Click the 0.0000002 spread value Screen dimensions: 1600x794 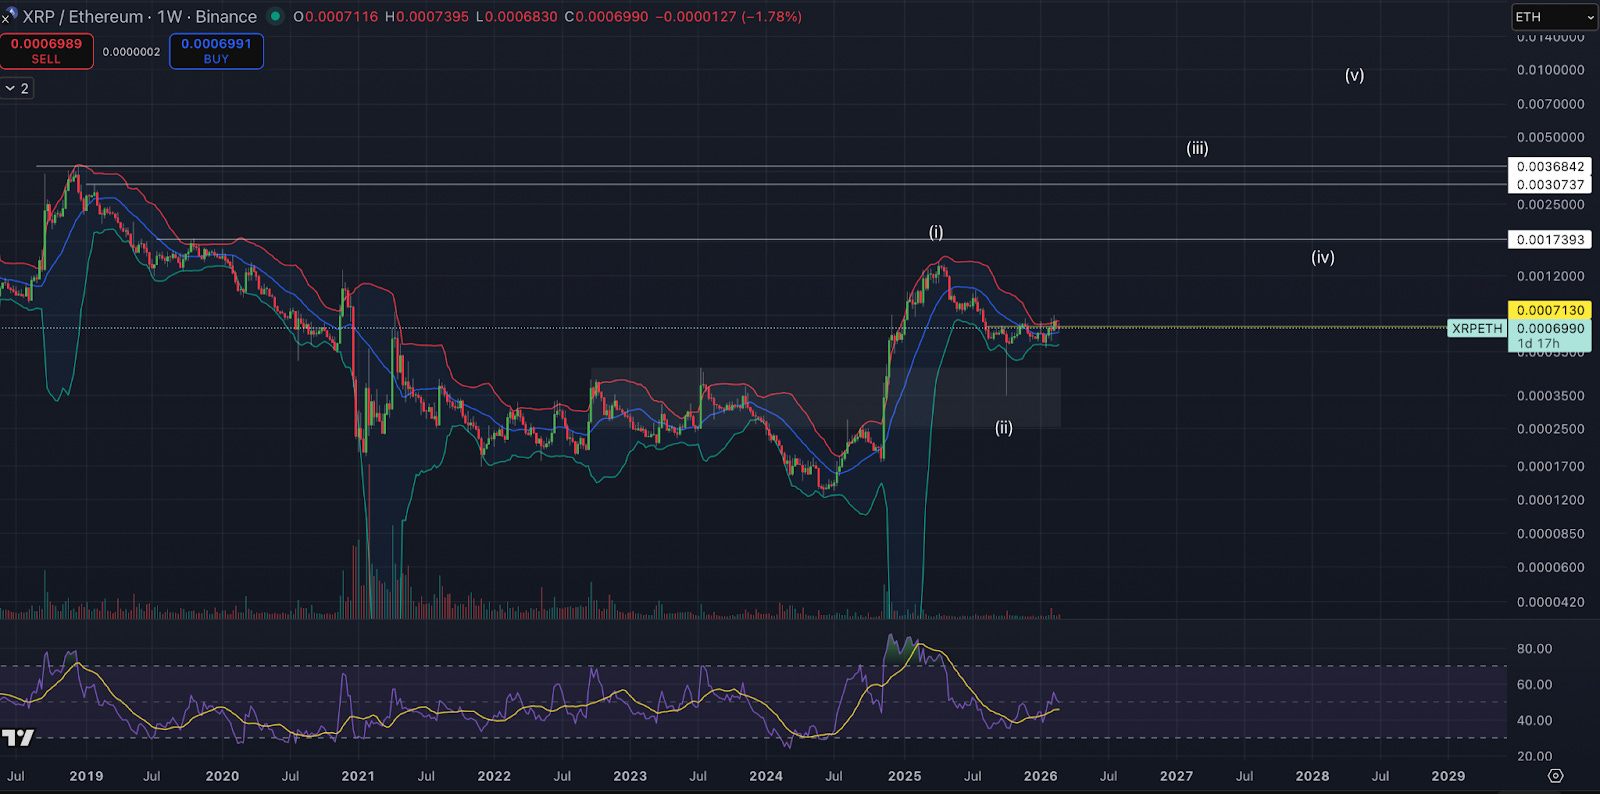point(132,52)
